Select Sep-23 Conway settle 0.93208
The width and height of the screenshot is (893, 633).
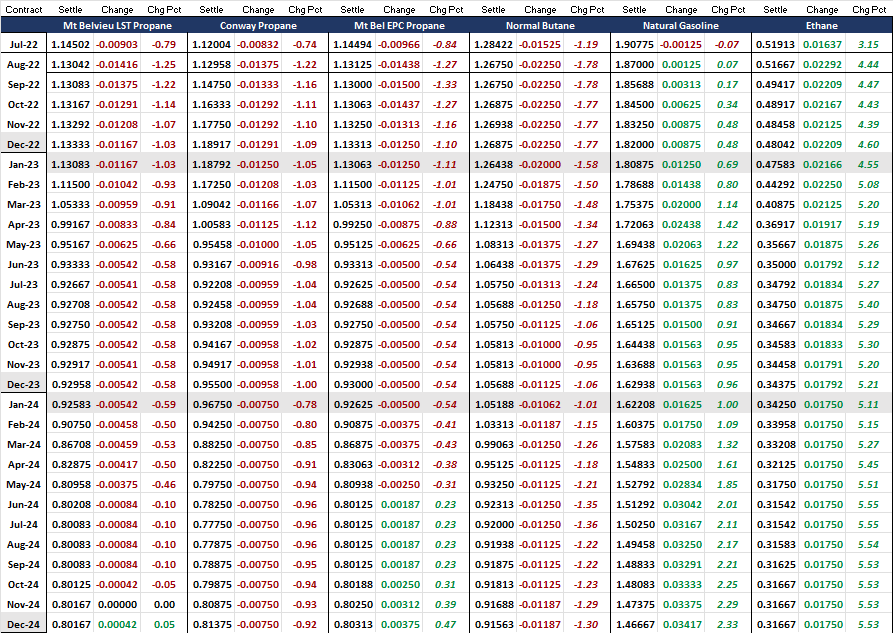[211, 325]
